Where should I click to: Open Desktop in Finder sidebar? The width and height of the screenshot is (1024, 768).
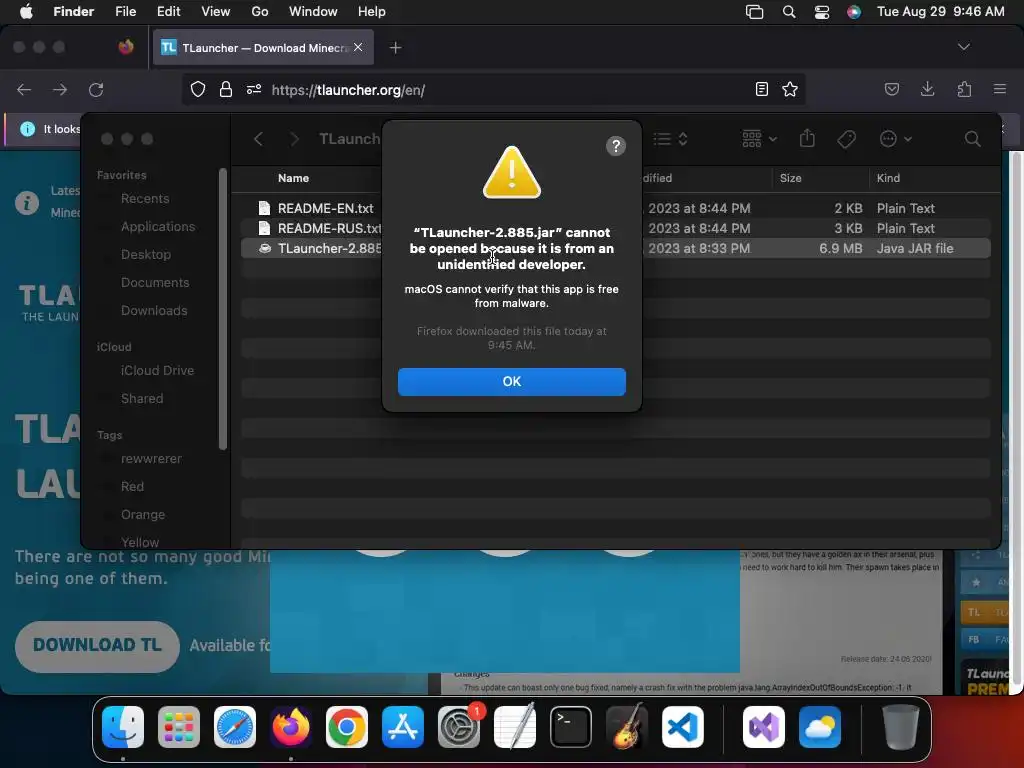point(146,255)
